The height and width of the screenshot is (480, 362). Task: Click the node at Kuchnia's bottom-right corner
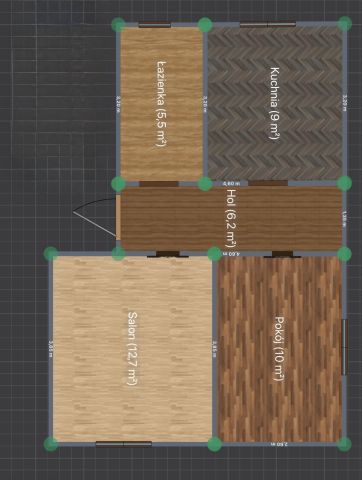coord(344,183)
